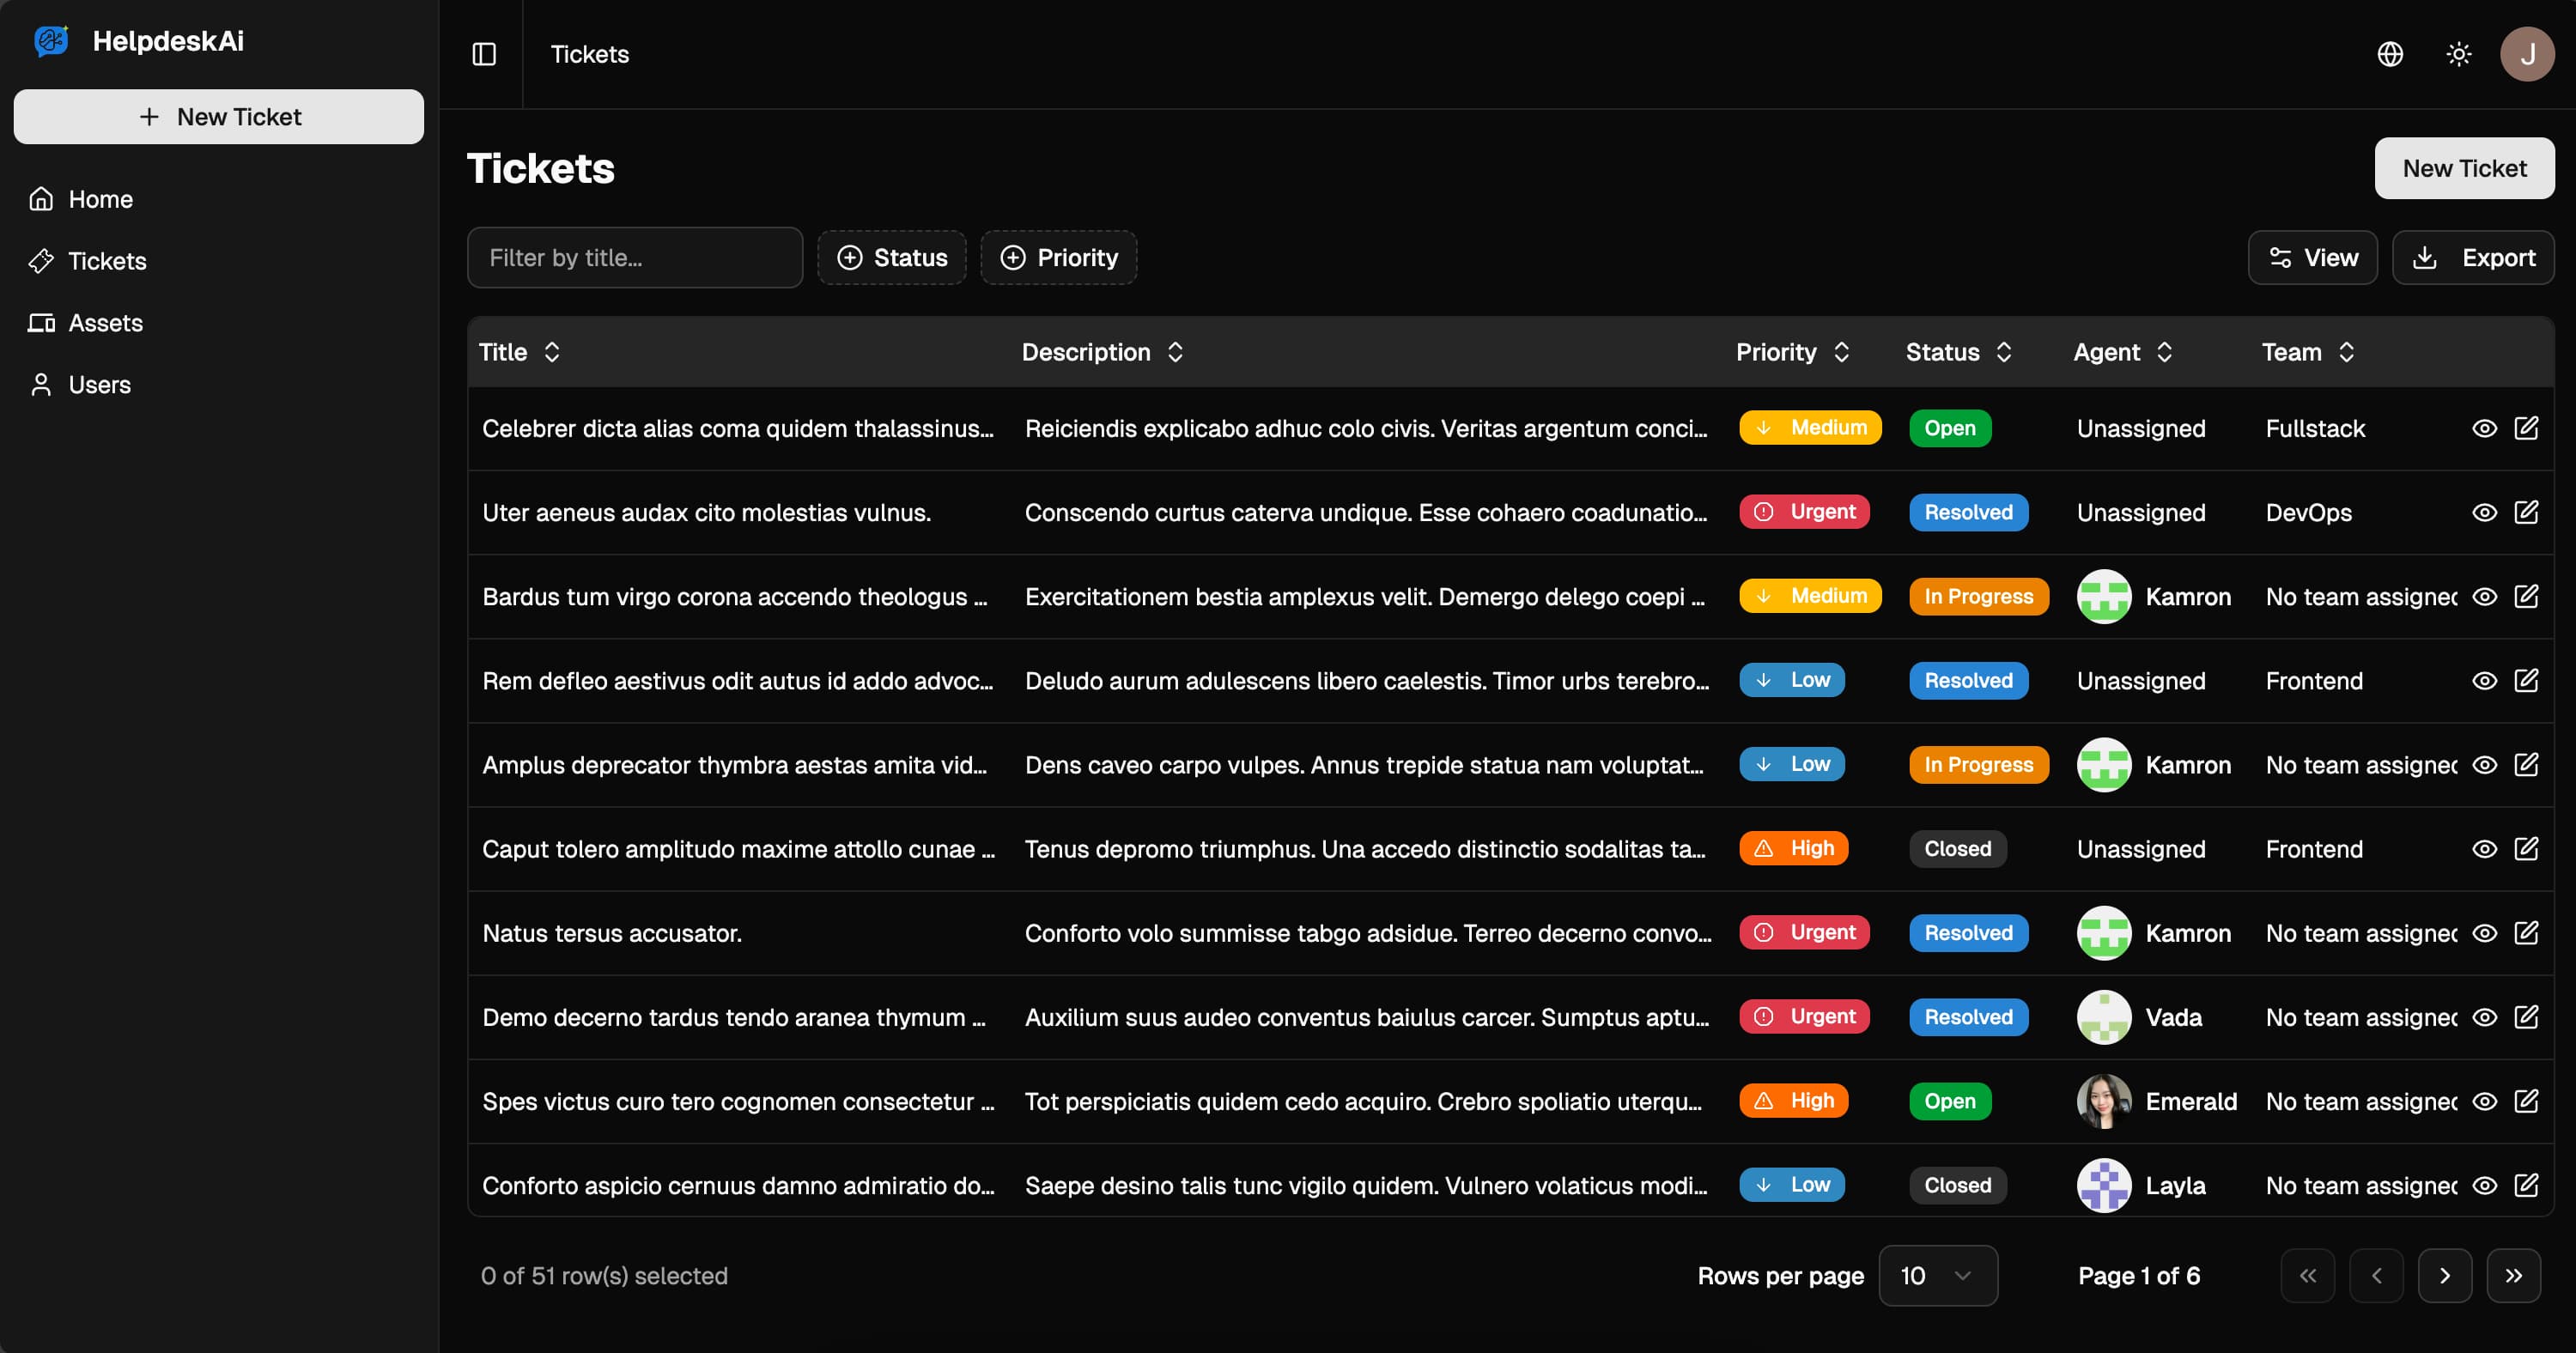Viewport: 2576px width, 1353px height.
Task: Jump to the last page with double-arrow icon
Action: (x=2515, y=1275)
